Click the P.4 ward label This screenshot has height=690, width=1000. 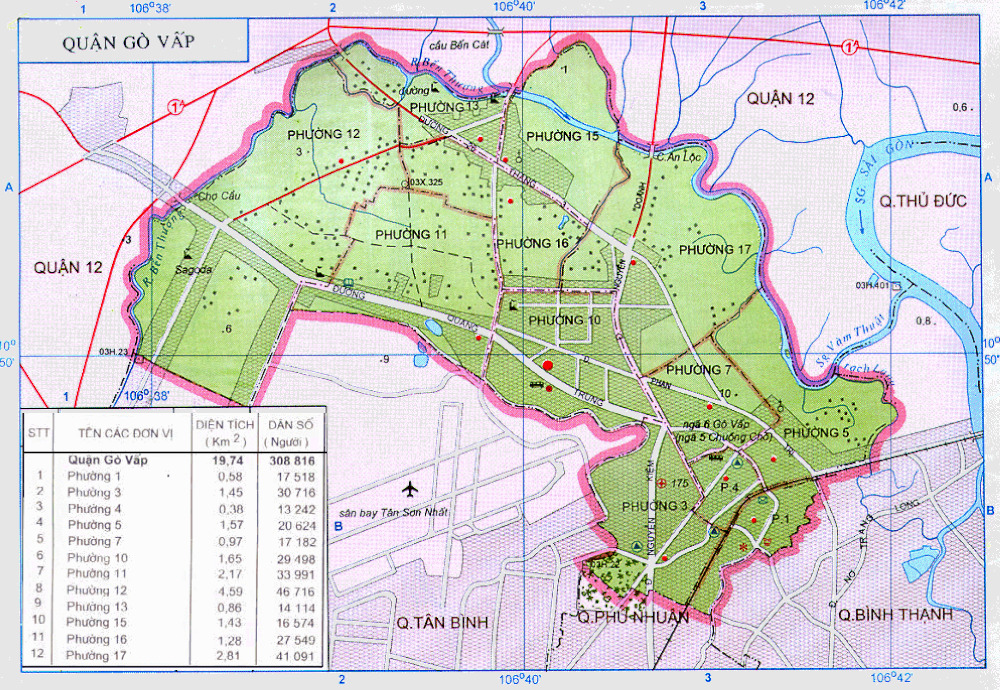pos(729,487)
